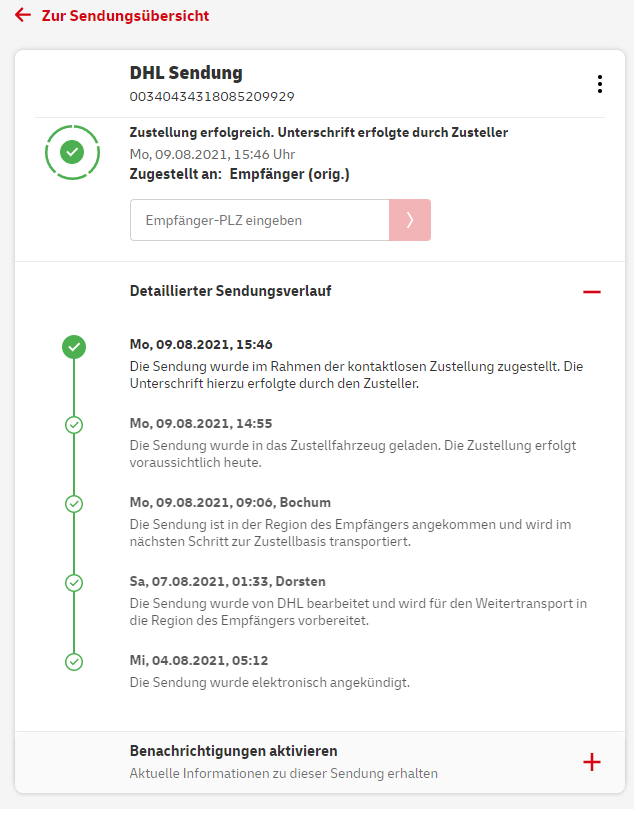Go back via Zur Sendungsübersicht link
Viewport: 634px width, 826px height.
coord(125,16)
